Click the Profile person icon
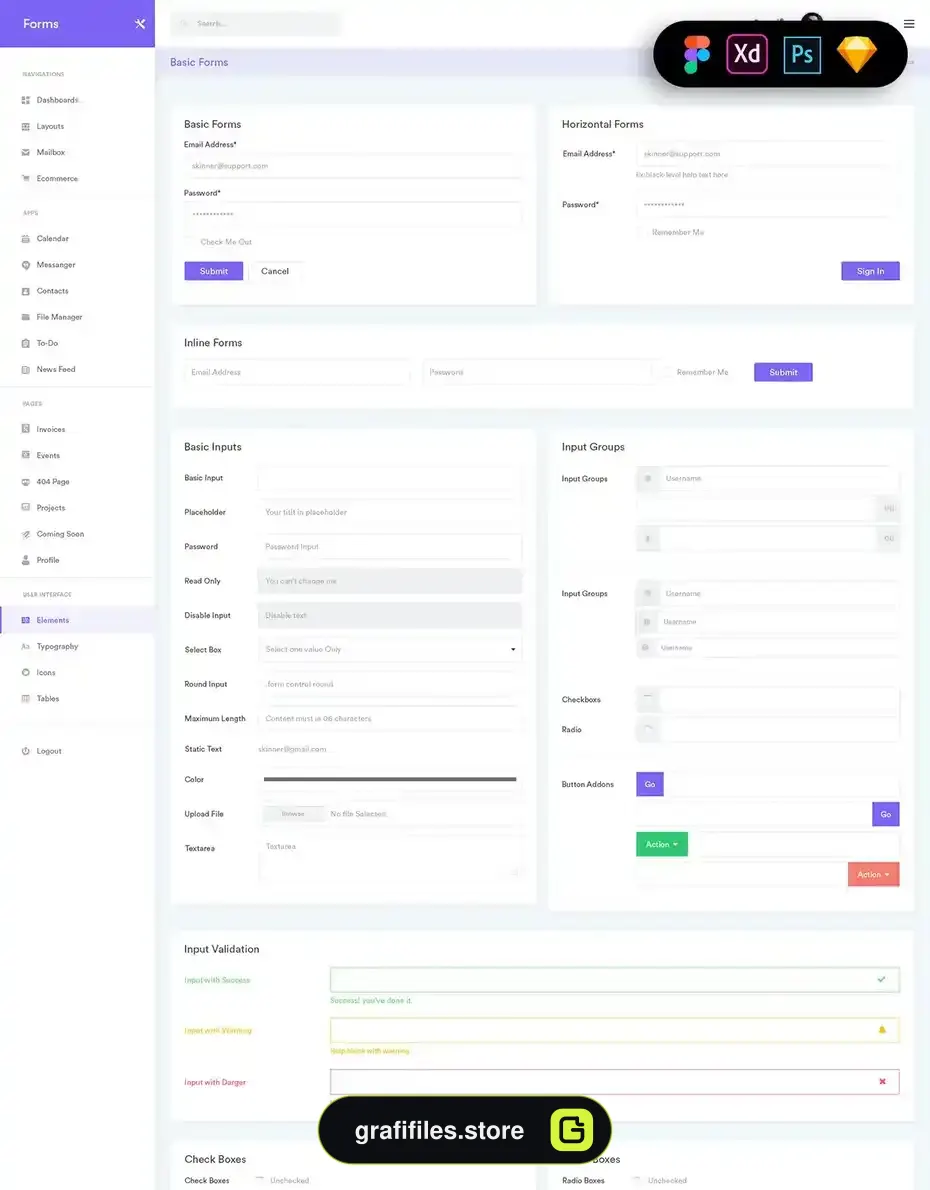Image resolution: width=930 pixels, height=1190 pixels. click(x=26, y=560)
